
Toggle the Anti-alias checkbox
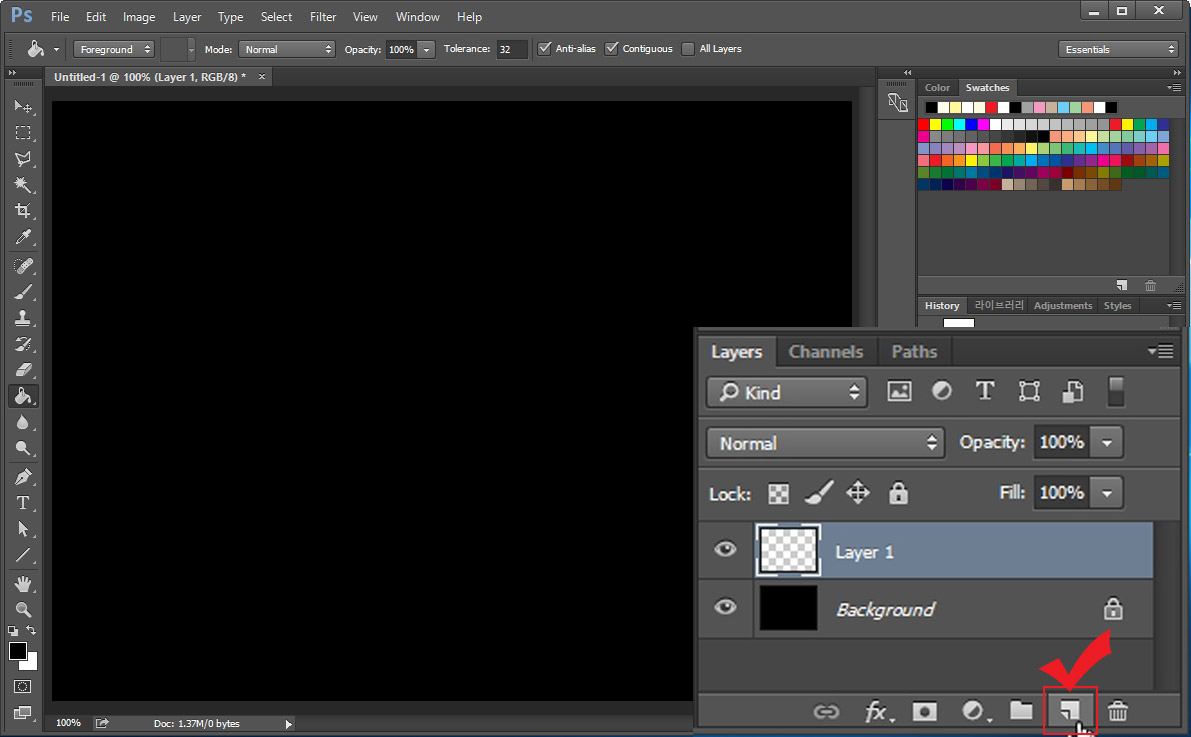coord(544,49)
